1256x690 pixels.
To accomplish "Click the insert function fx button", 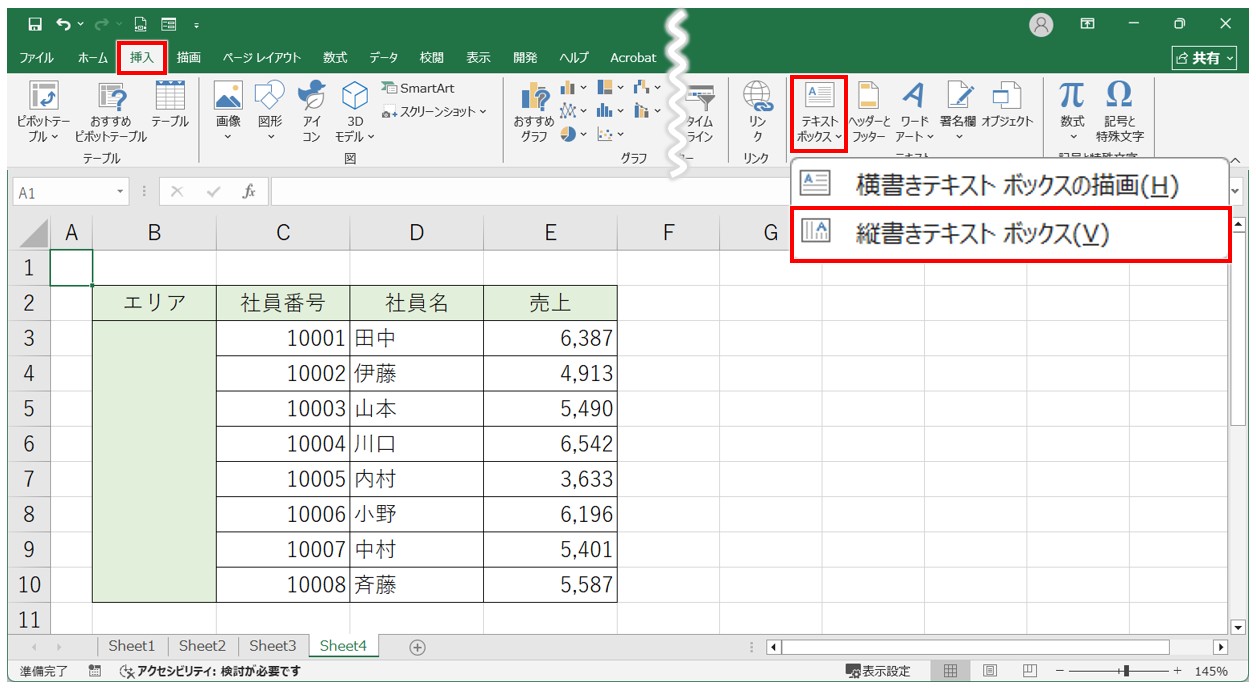I will [x=249, y=192].
